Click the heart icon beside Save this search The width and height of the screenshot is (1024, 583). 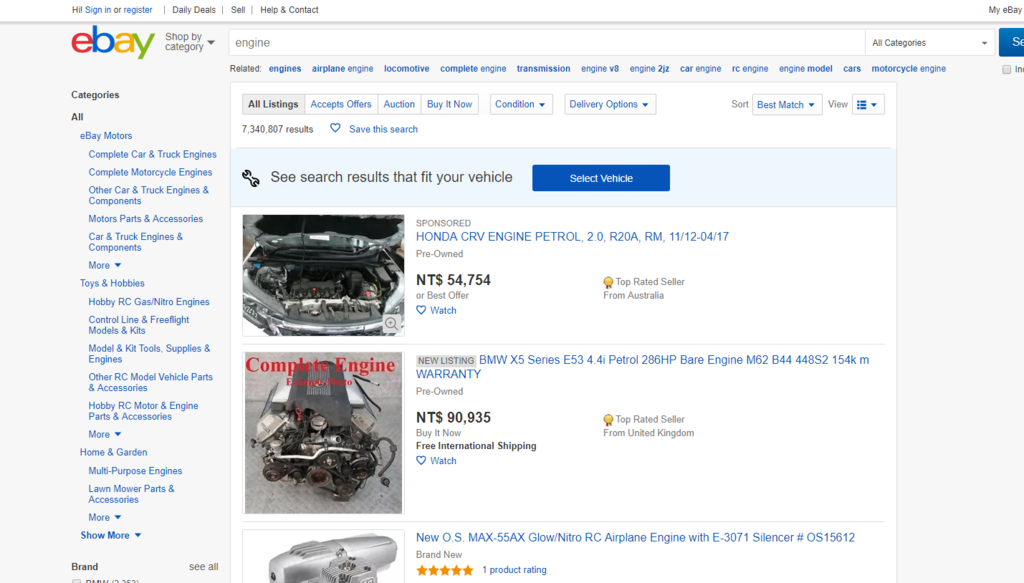coord(336,129)
